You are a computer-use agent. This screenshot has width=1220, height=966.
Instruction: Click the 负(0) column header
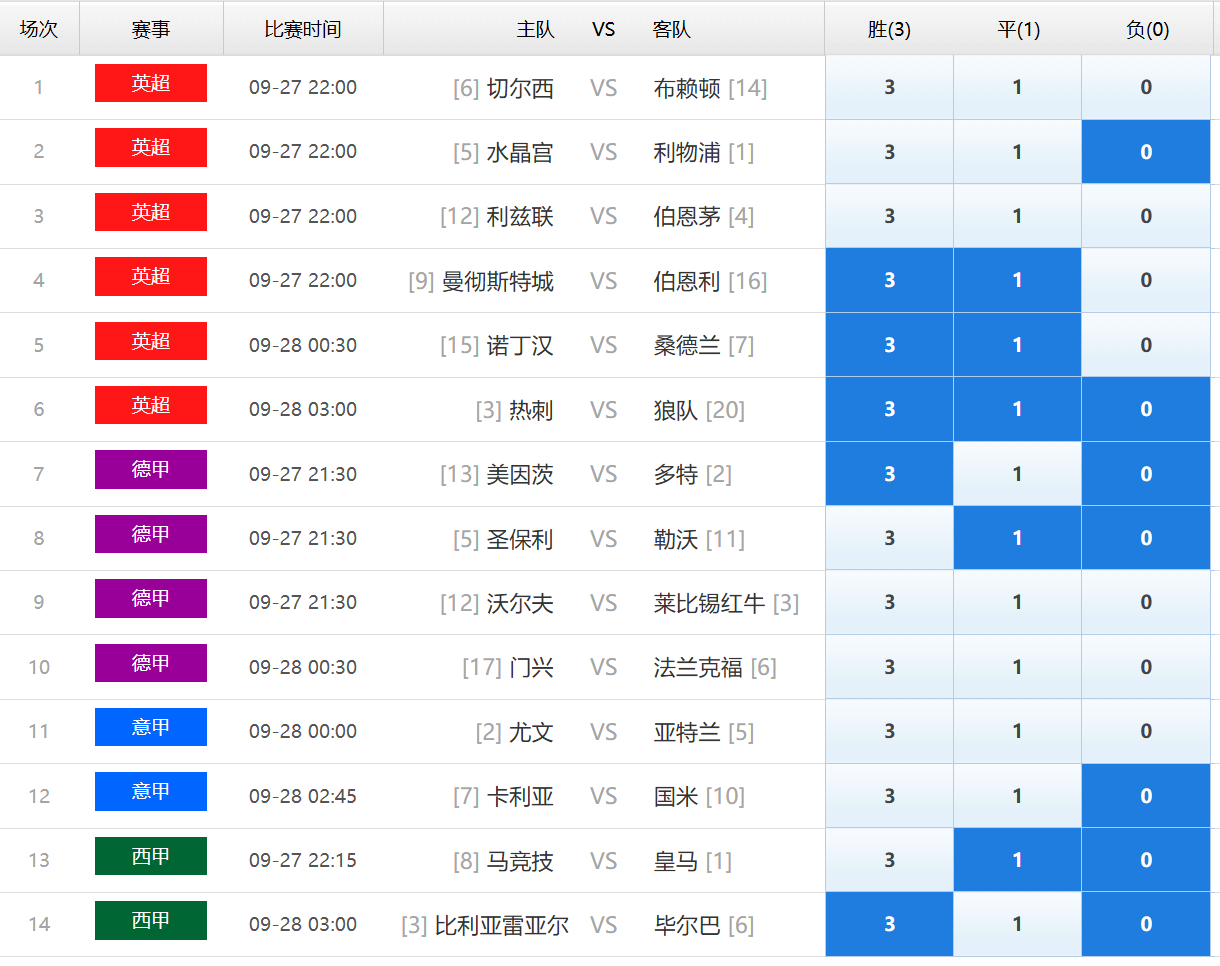coord(1146,29)
